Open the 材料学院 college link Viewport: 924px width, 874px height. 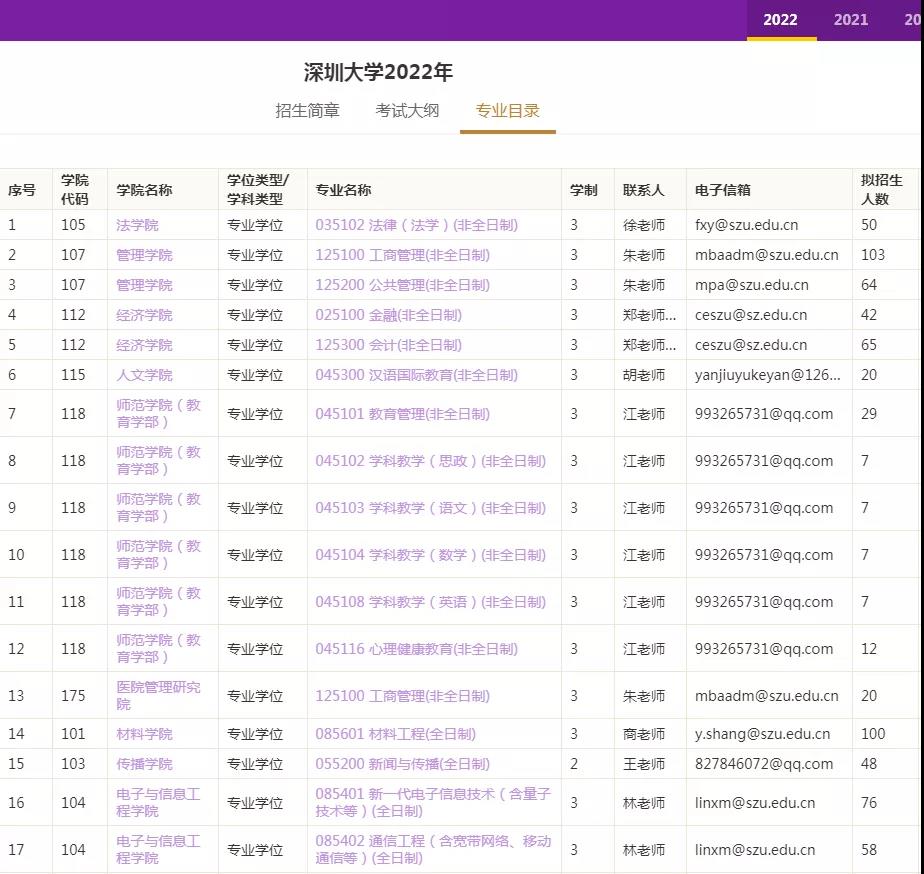pos(144,734)
